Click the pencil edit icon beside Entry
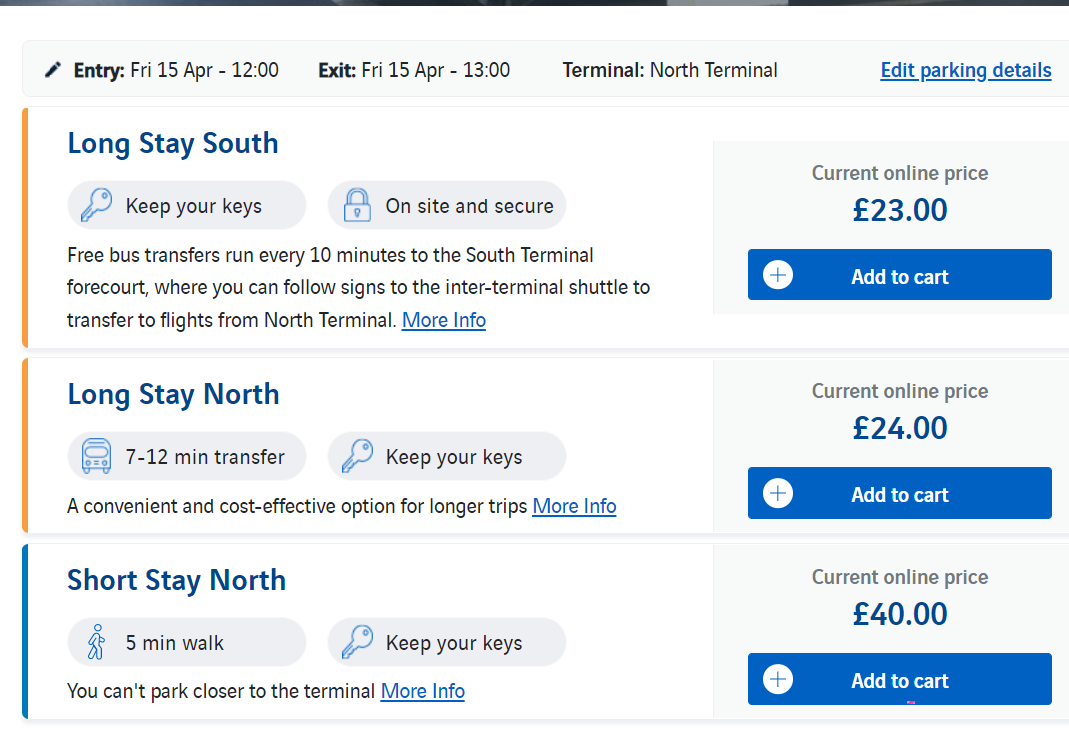Screen dimensions: 1069x742 pos(53,70)
